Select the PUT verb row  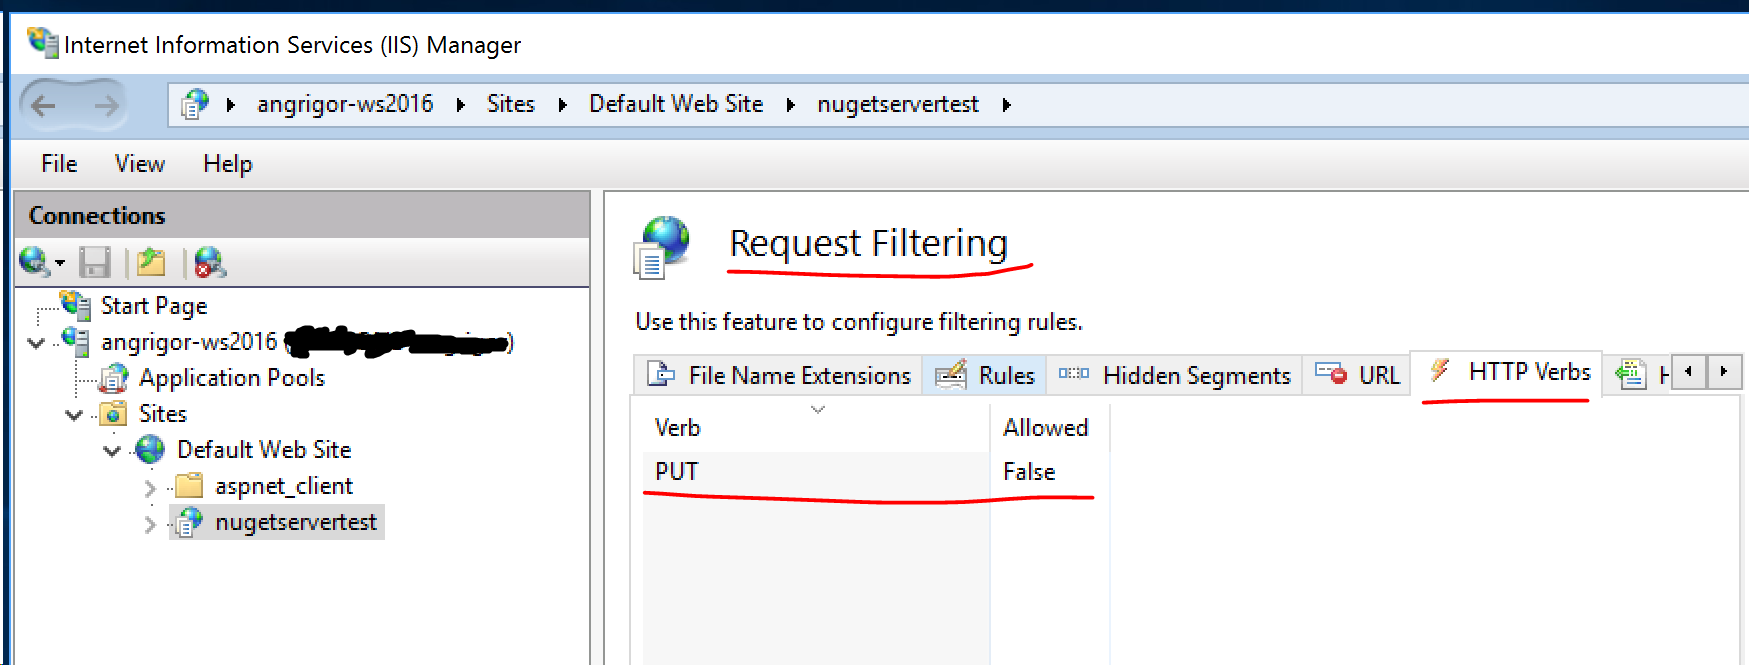870,472
